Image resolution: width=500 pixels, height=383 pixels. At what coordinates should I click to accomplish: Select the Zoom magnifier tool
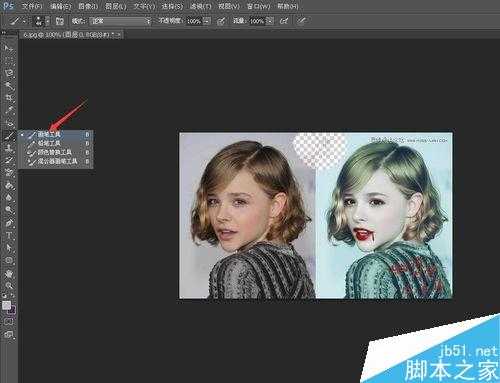tap(9, 286)
